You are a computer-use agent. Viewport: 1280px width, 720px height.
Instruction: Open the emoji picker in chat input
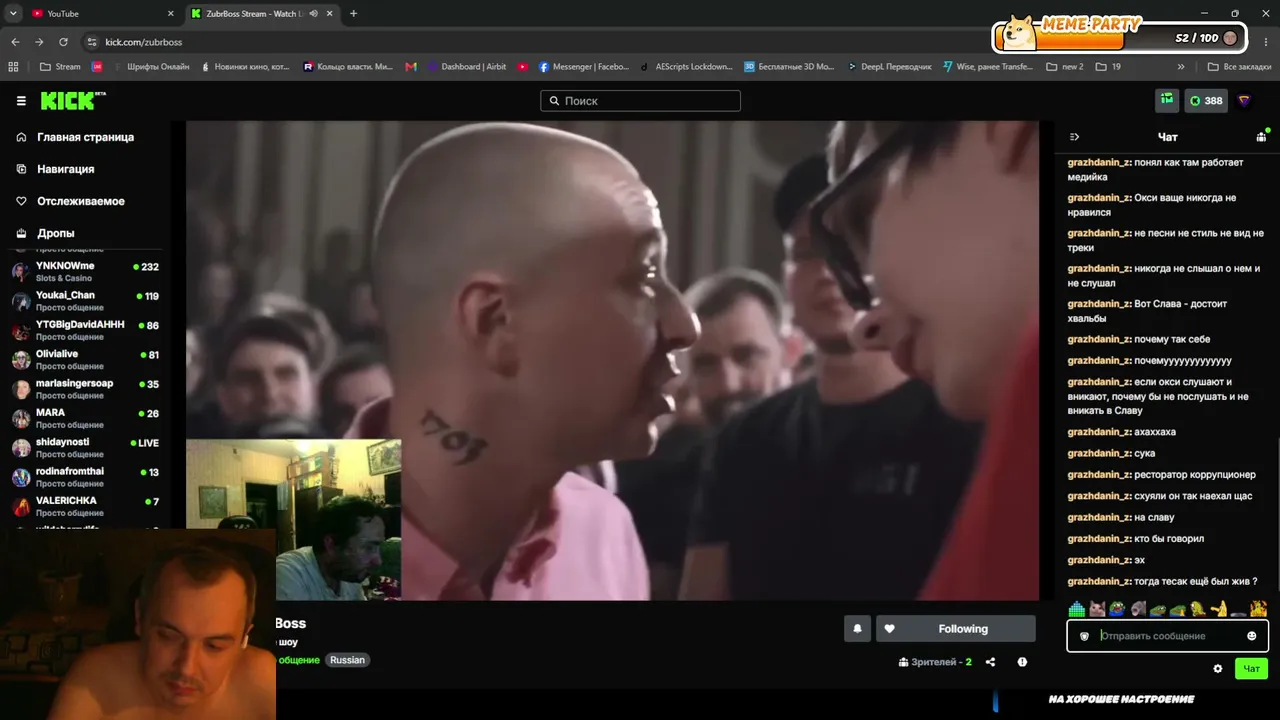tap(1252, 636)
